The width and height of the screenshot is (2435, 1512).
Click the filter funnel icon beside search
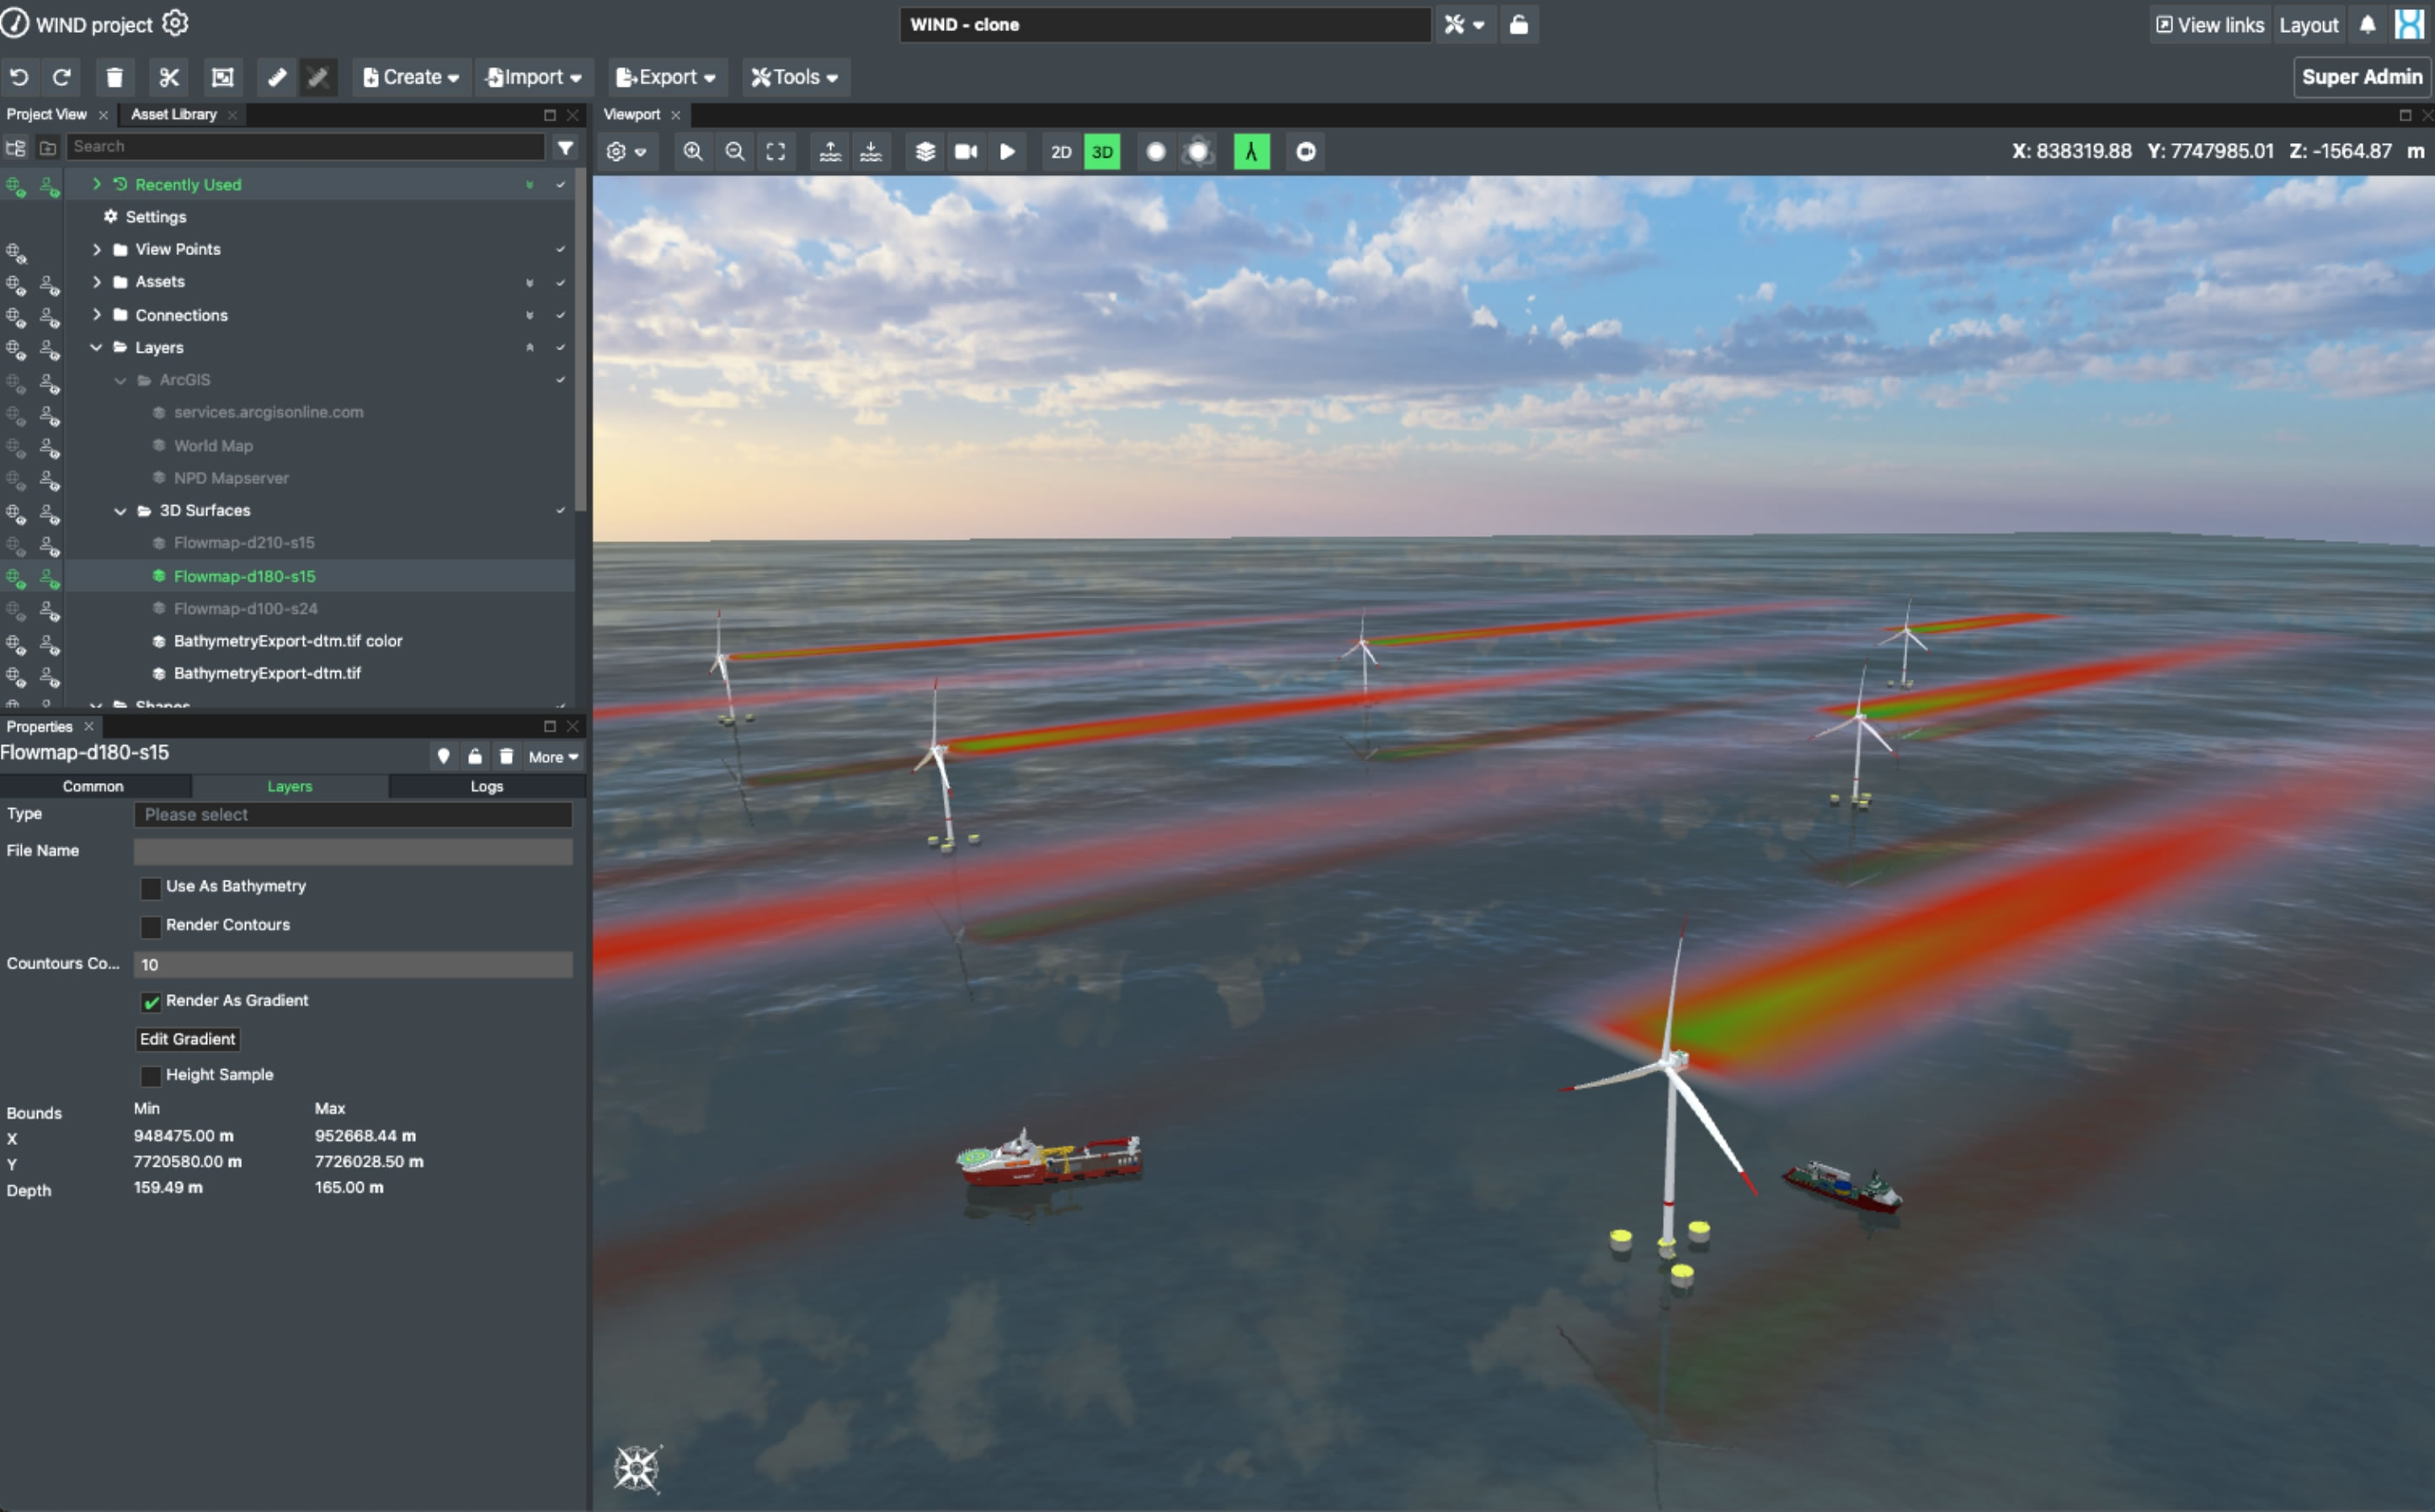pos(566,147)
